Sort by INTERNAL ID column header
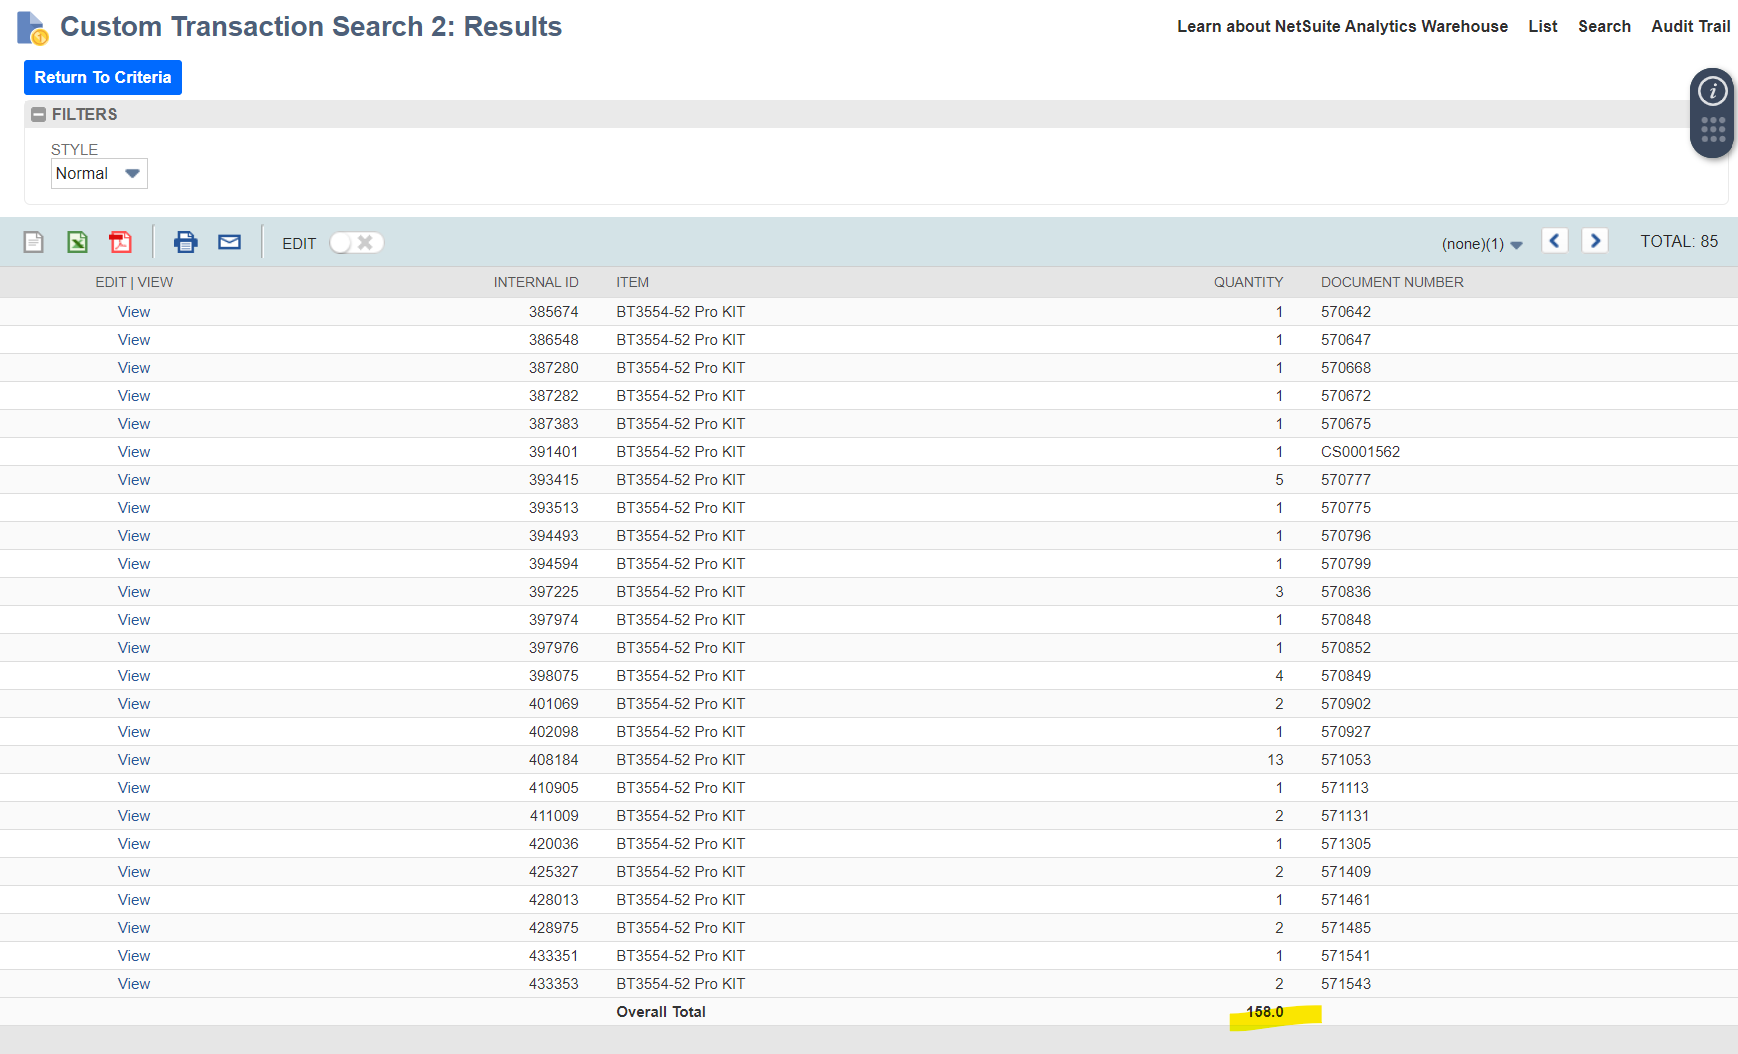This screenshot has height=1054, width=1738. (536, 283)
